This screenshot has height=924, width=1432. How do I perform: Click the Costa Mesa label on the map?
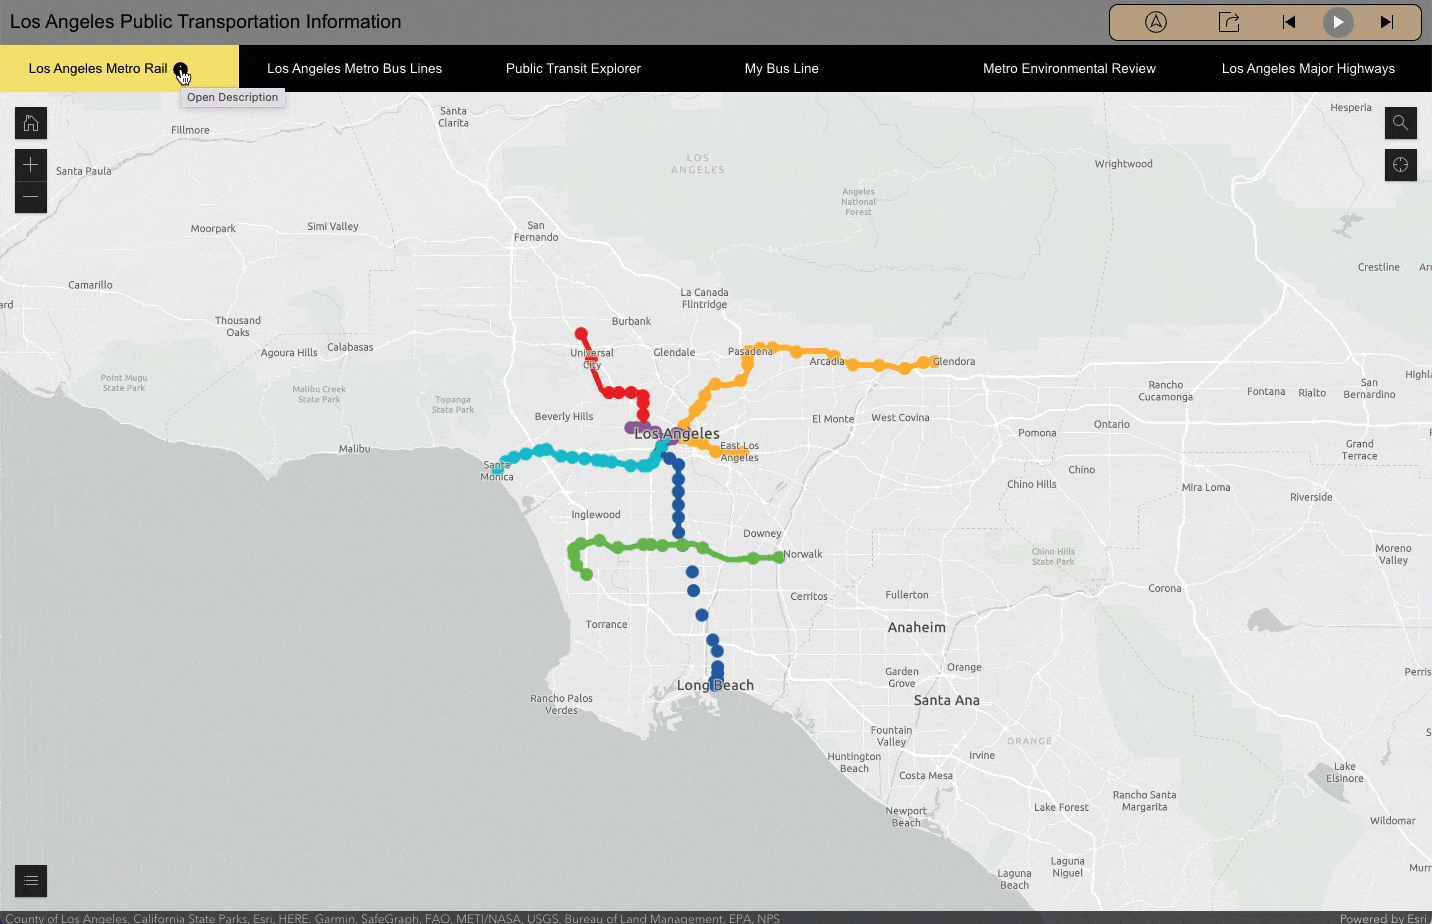pos(926,776)
